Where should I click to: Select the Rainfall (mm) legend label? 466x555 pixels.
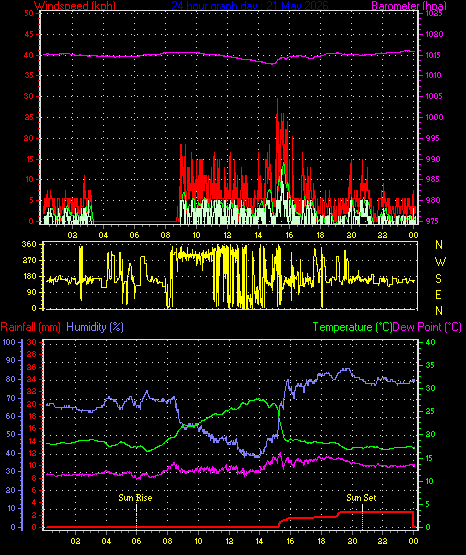(30, 327)
